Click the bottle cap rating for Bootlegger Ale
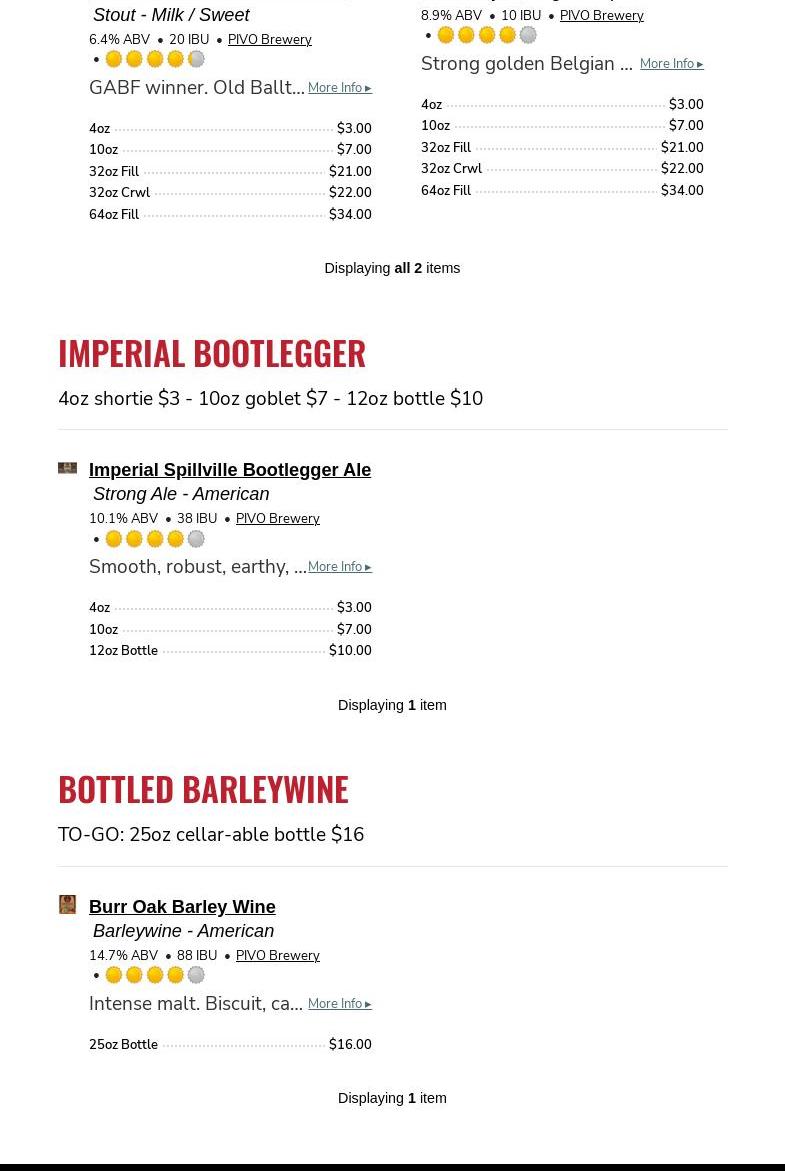785x1171 pixels. pos(155,538)
